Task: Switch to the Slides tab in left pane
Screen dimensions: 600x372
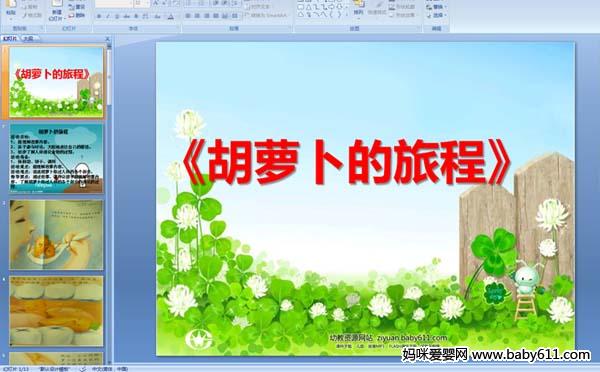Action: (10, 38)
